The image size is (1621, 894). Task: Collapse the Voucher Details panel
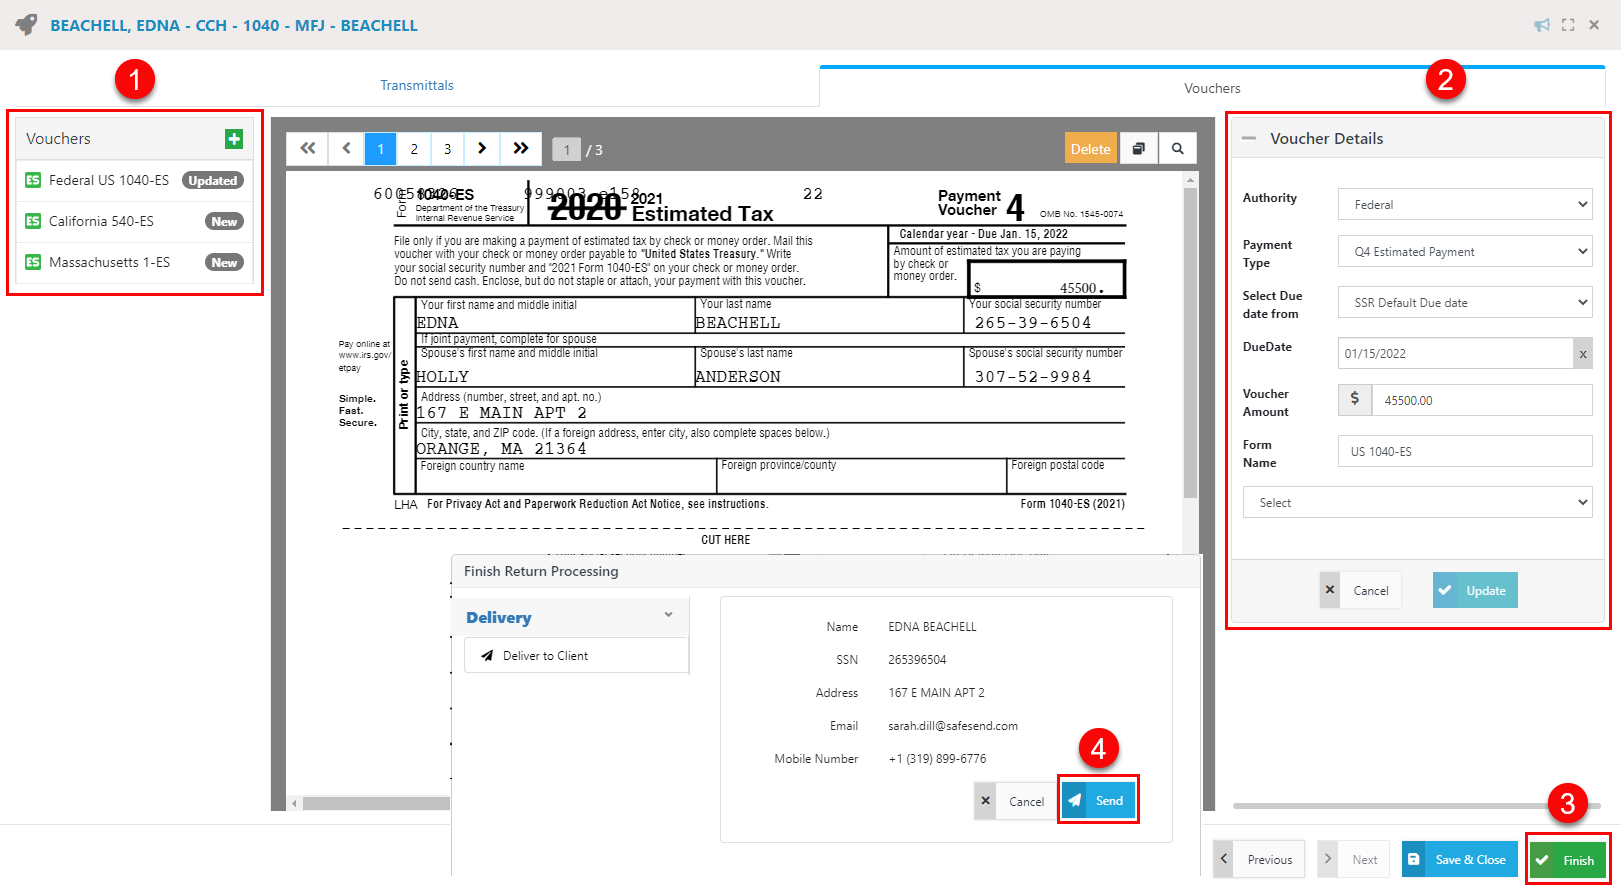(1249, 139)
